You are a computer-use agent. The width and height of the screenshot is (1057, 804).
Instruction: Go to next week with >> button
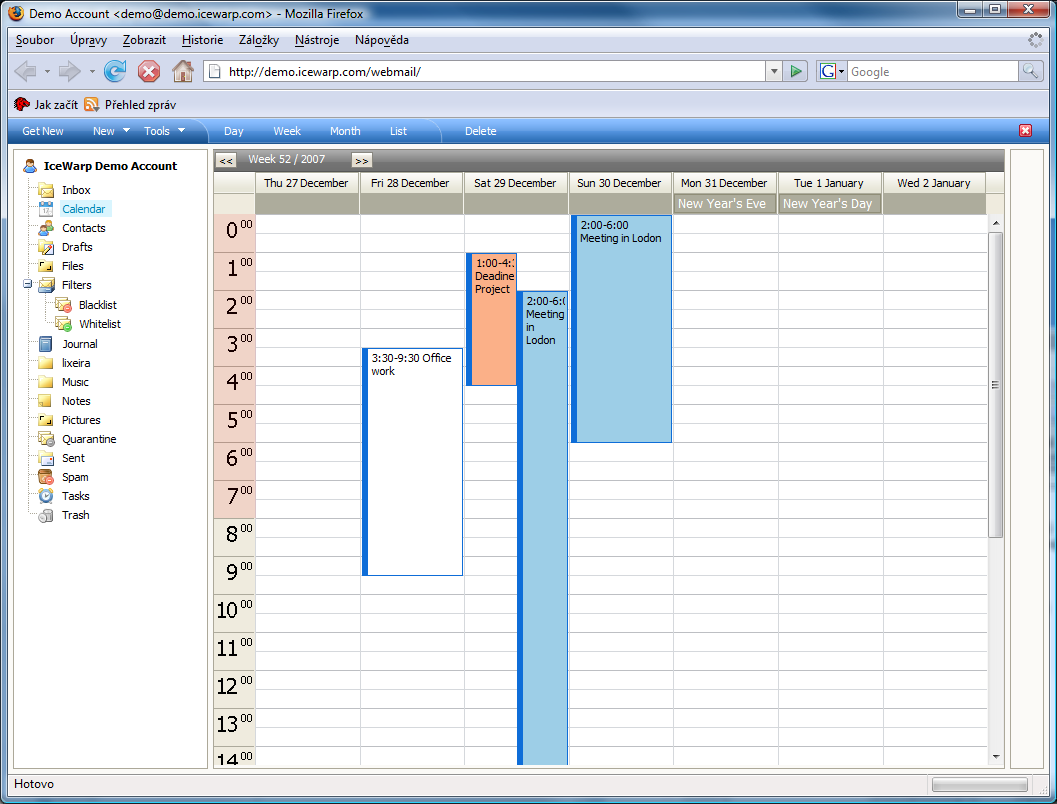362,160
